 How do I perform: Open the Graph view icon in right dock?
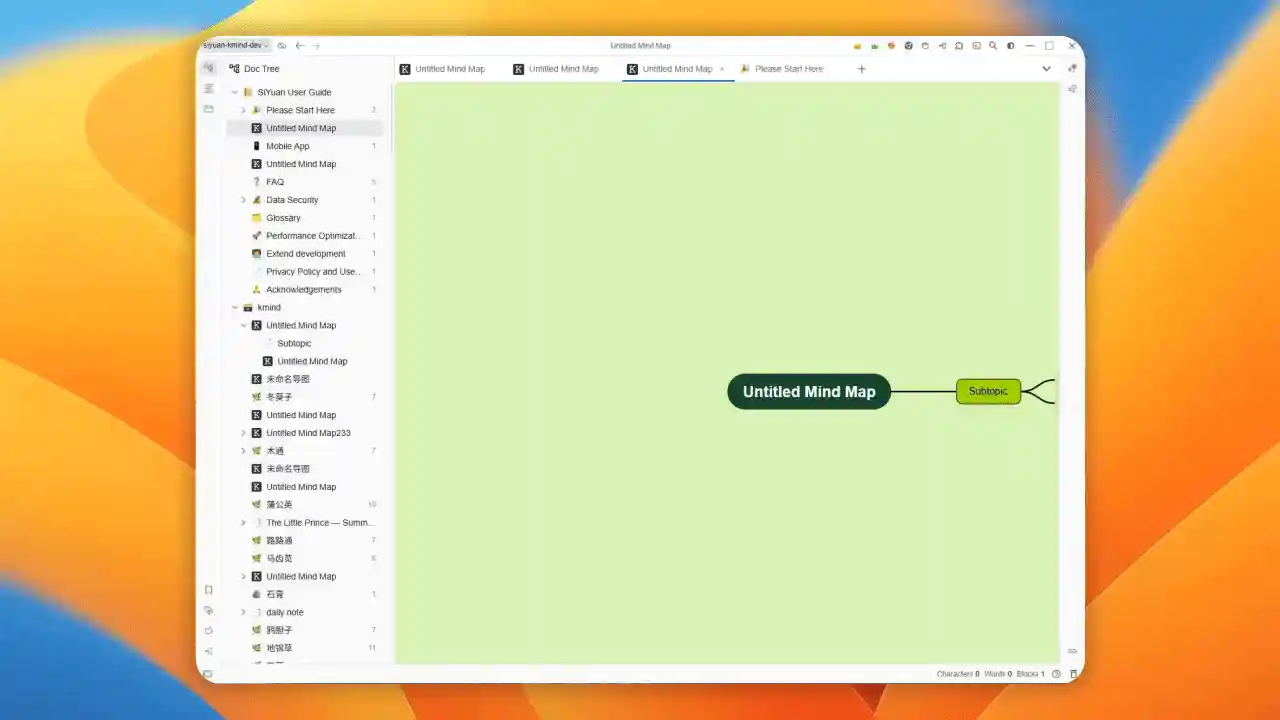1072,68
